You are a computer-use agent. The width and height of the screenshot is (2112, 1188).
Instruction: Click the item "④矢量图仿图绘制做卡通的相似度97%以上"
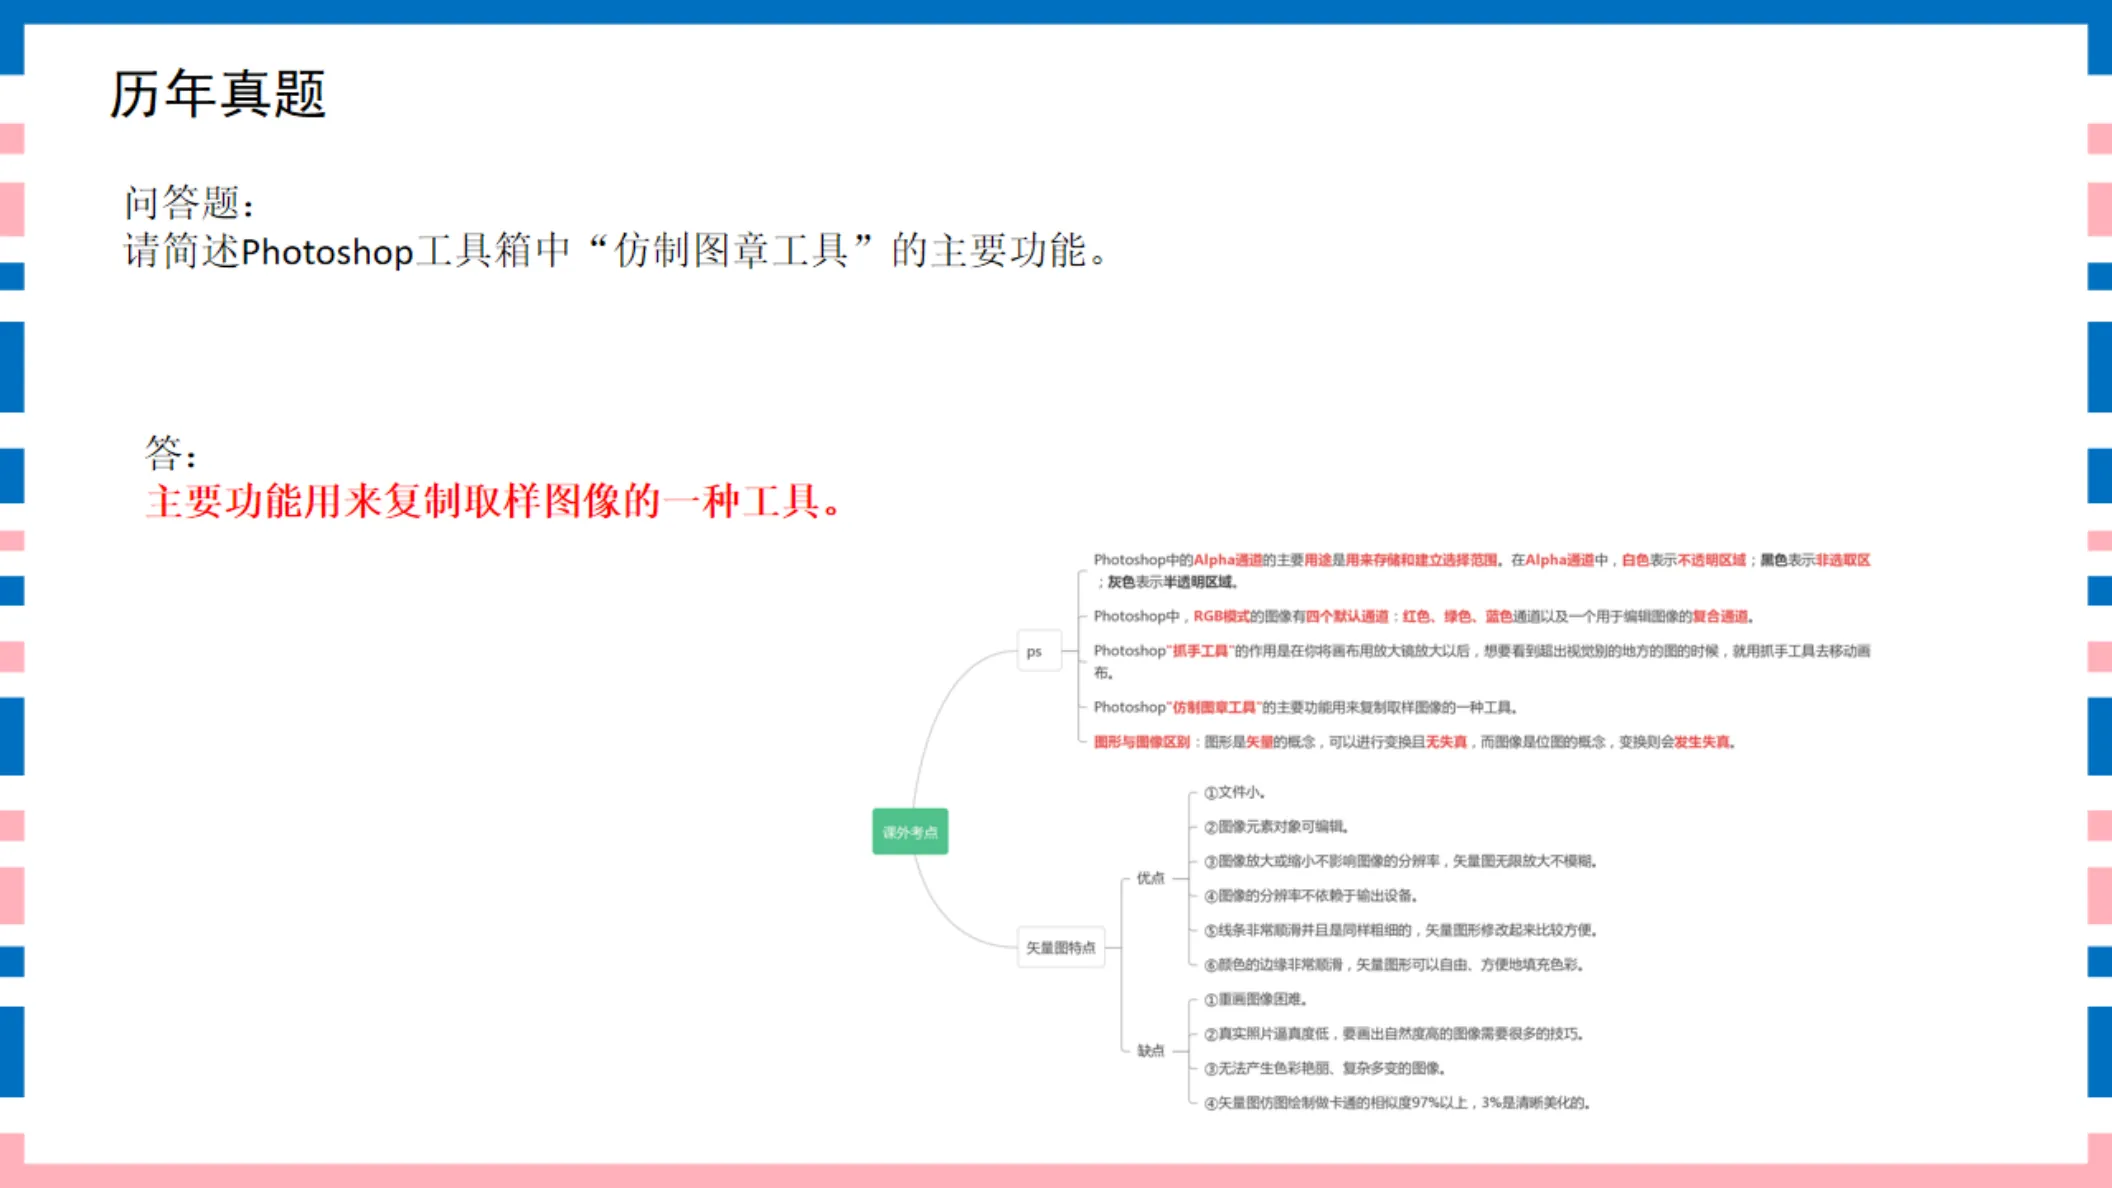pyautogui.click(x=1398, y=1103)
